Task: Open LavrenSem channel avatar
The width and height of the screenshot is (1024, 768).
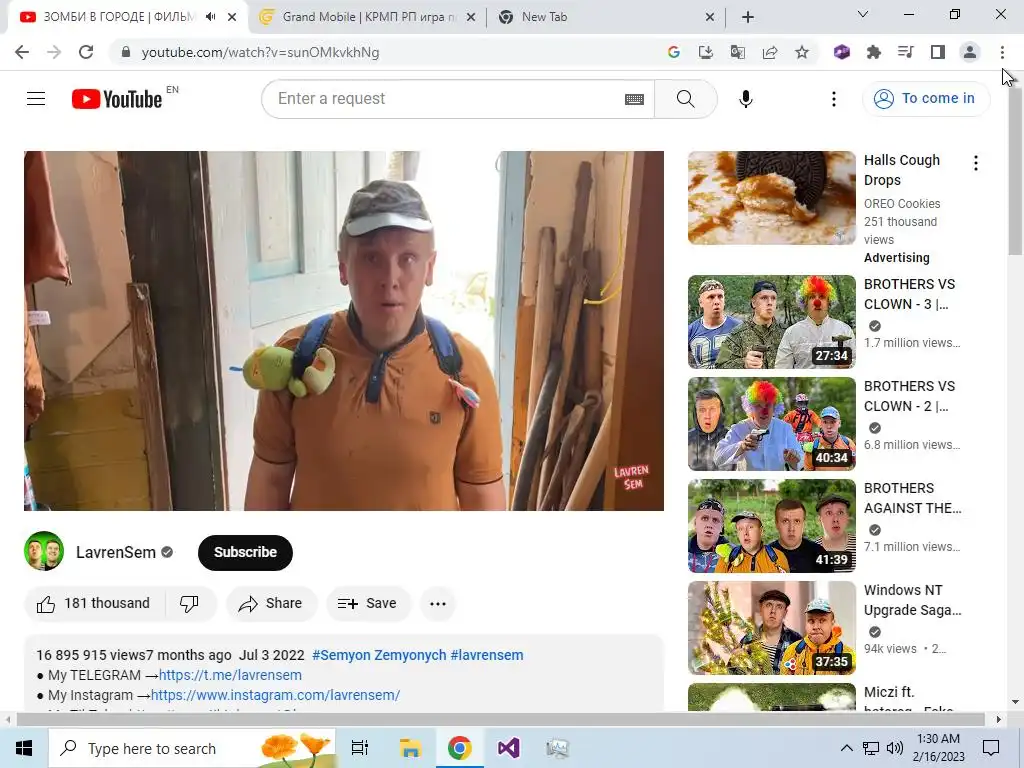Action: [44, 551]
